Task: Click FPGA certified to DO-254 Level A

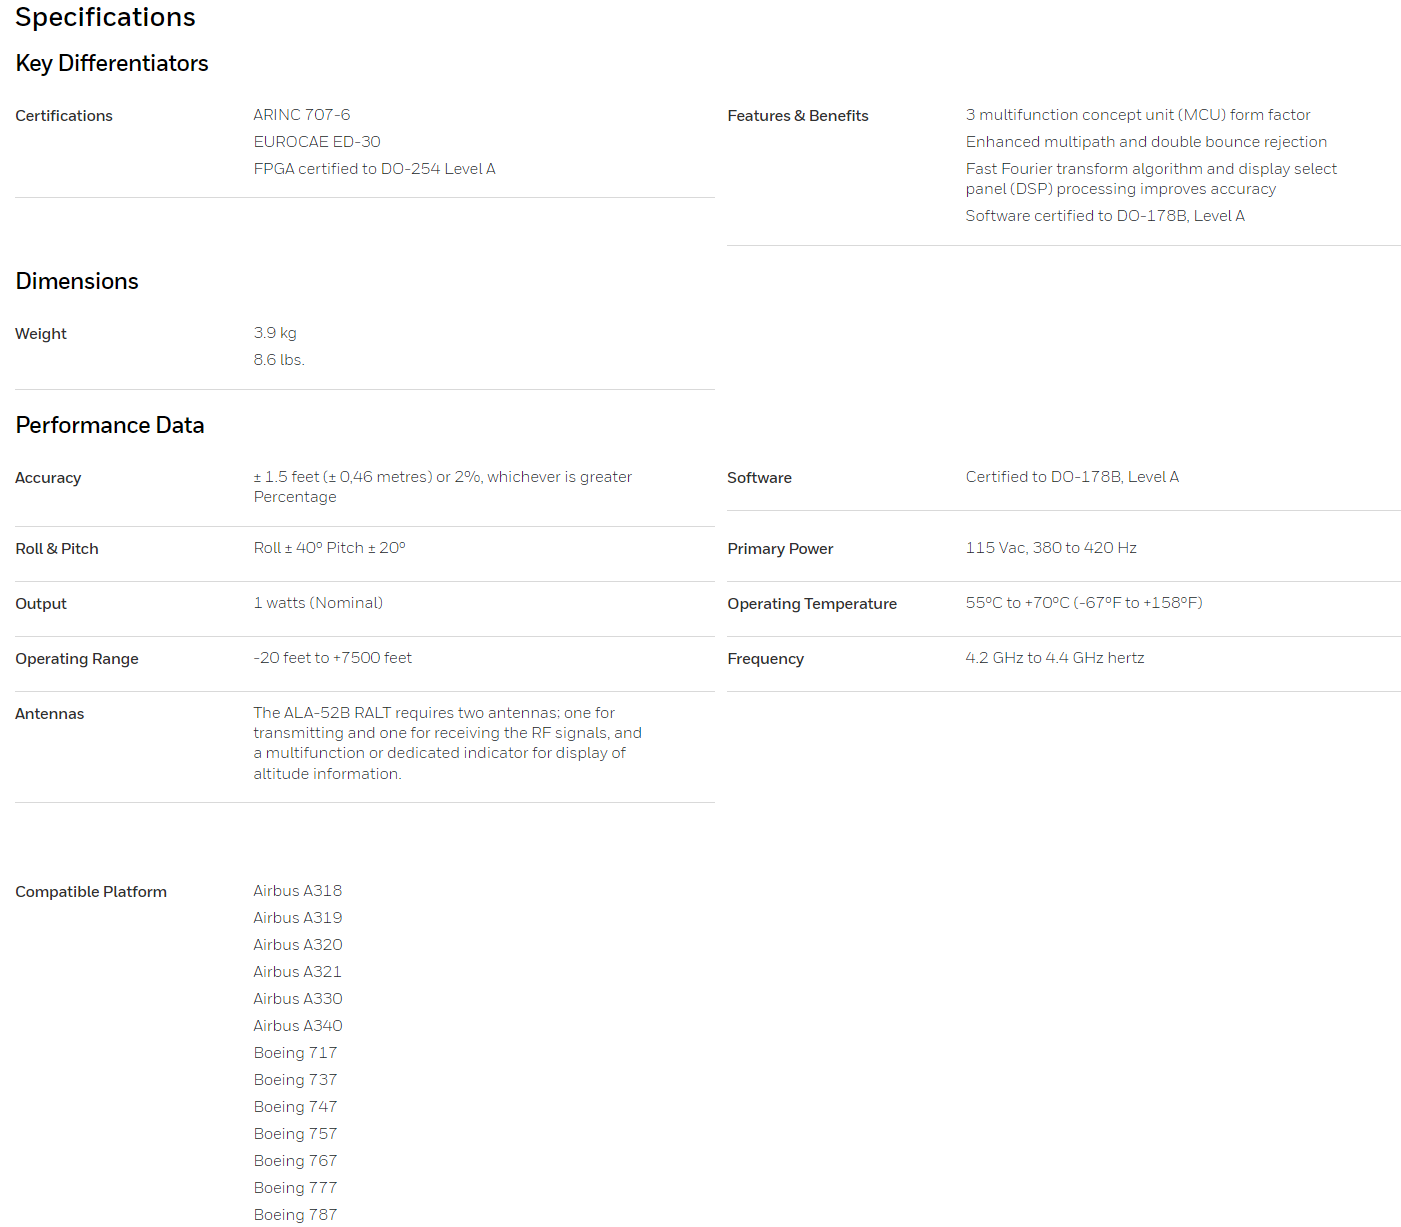Action: click(x=374, y=169)
